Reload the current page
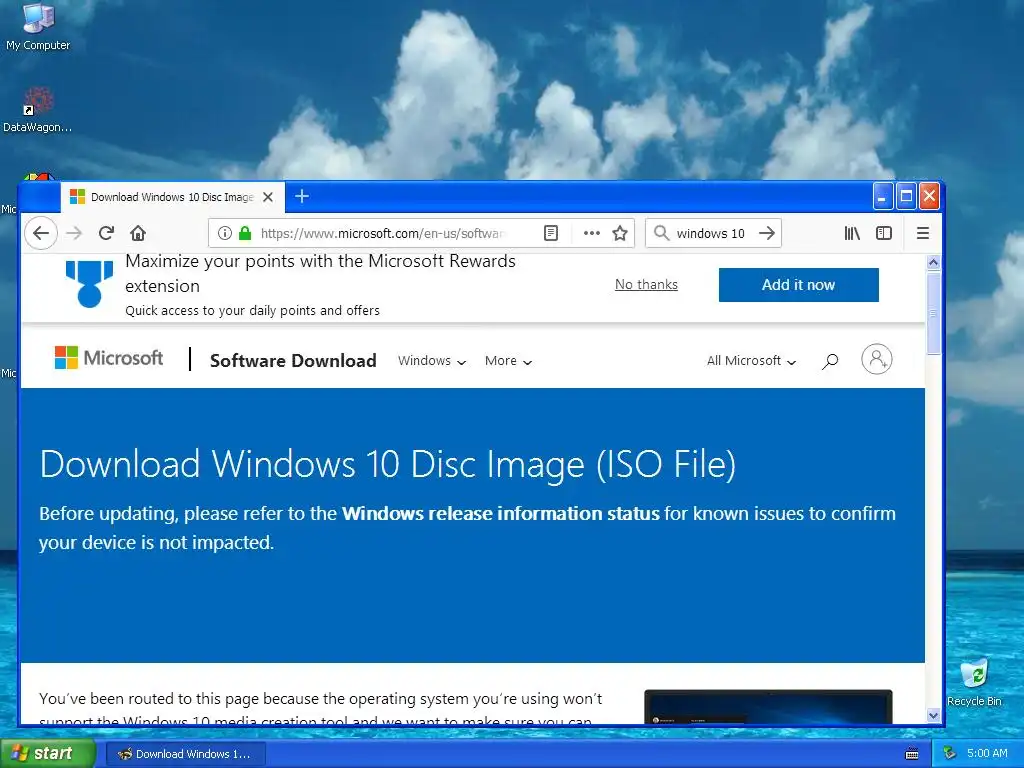Screen dimensions: 1024x768 tap(106, 233)
